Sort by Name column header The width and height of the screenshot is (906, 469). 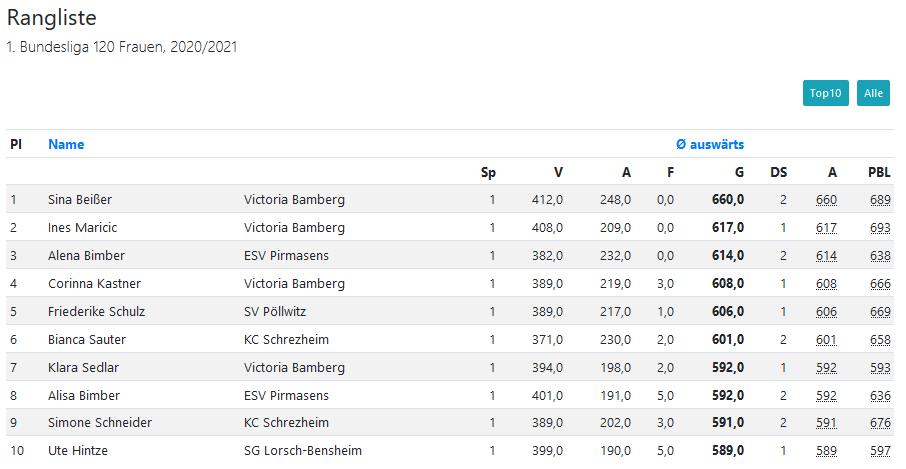(x=66, y=144)
